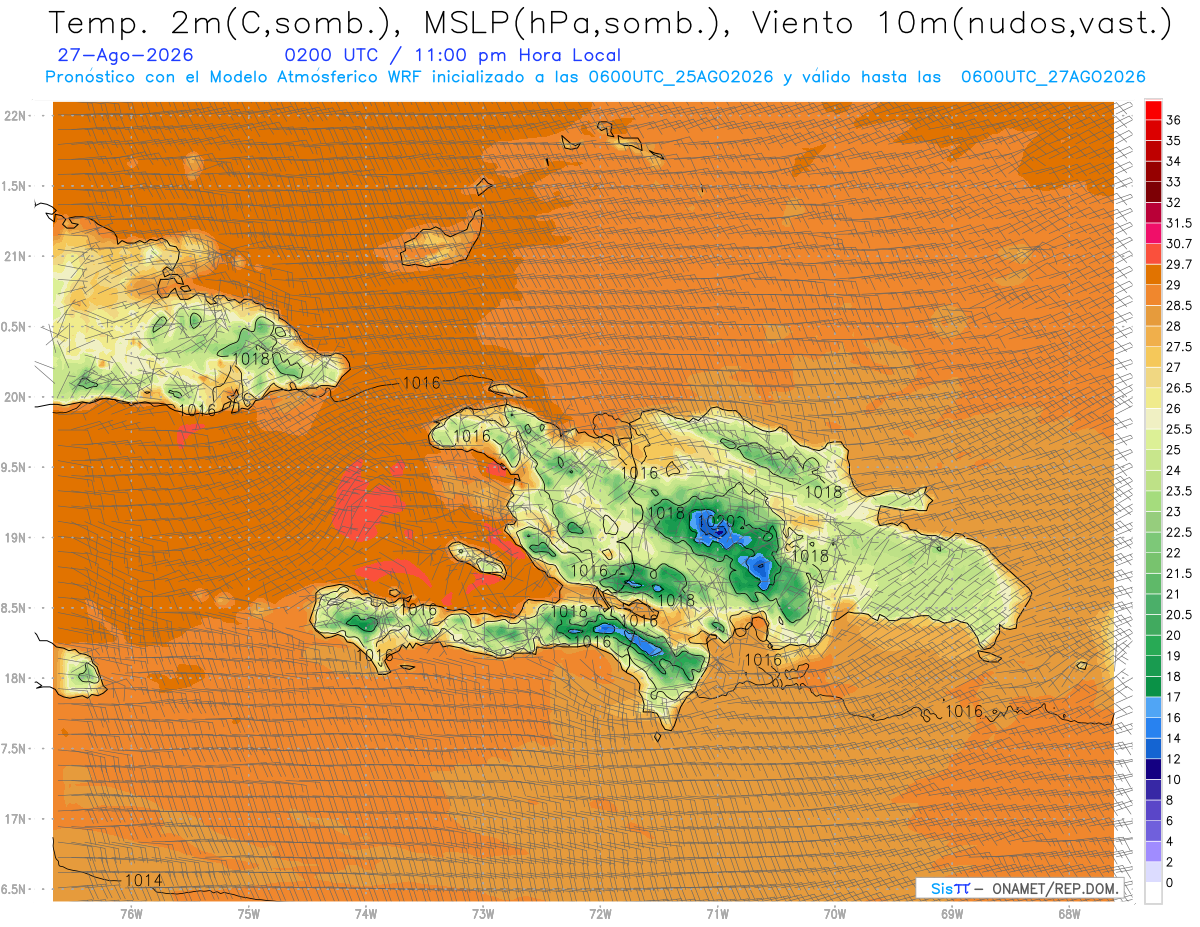Viewport: 1200px width, 927px height.
Task: Click the "68W" longitude label
Action: pos(1069,914)
